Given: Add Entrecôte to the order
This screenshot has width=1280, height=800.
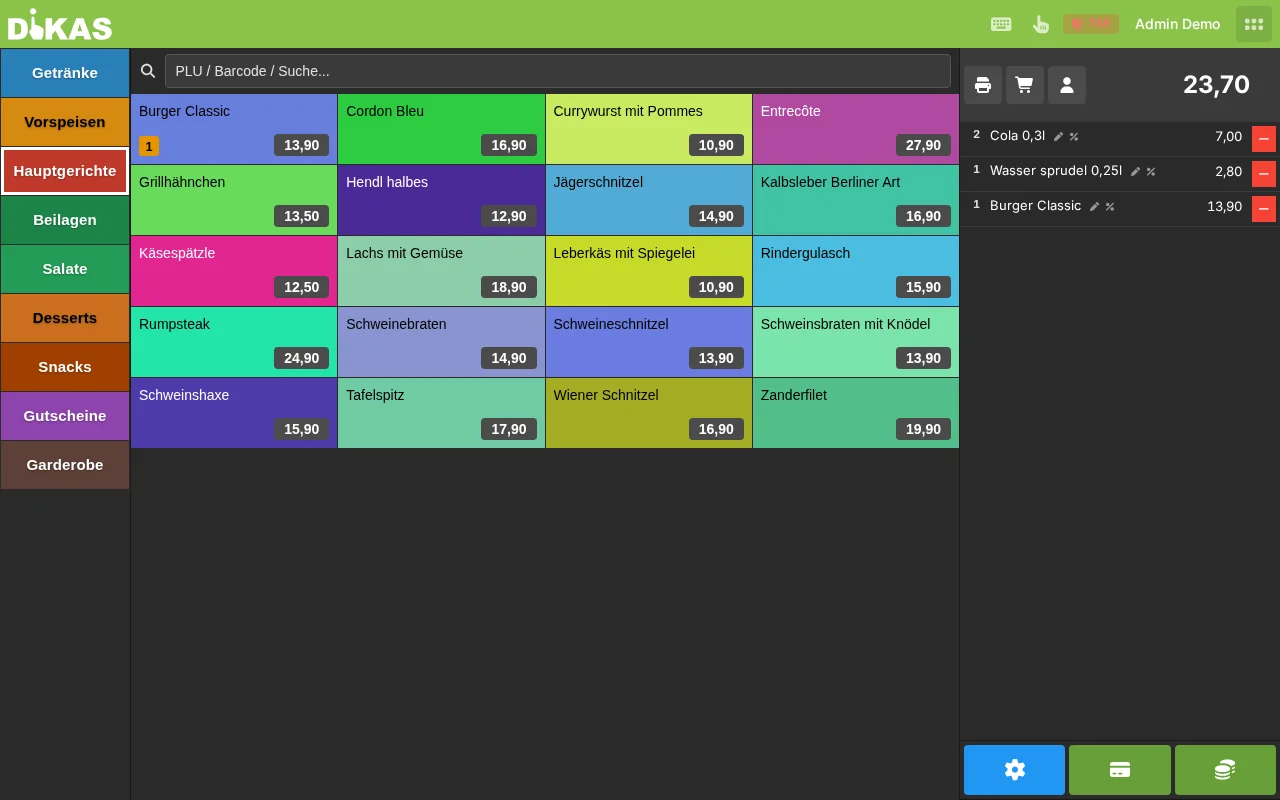Looking at the screenshot, I should tap(856, 129).
